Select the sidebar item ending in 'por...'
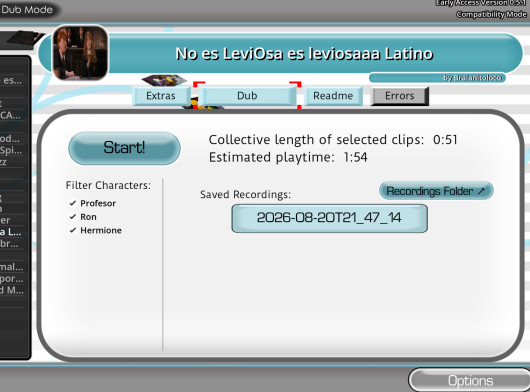530x392 pixels. 12,279
